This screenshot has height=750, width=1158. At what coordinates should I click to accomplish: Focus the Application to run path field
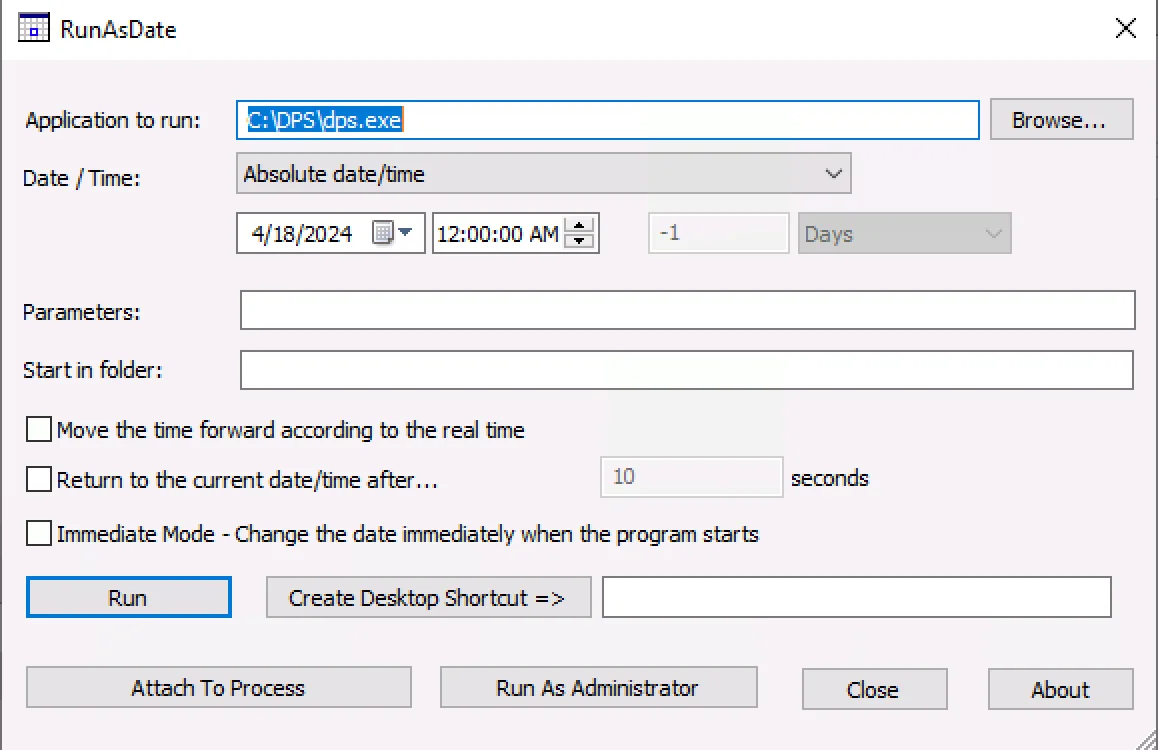(608, 120)
